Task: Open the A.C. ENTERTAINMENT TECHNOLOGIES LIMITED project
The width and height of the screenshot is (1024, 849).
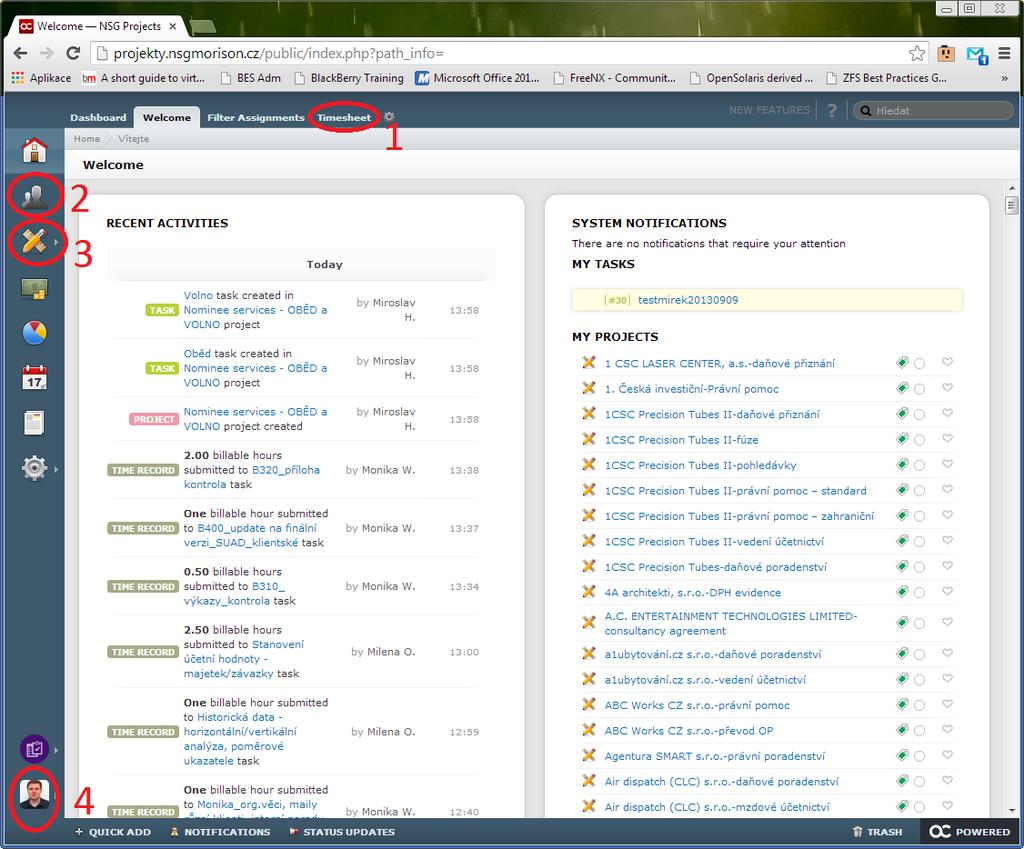Action: point(730,623)
